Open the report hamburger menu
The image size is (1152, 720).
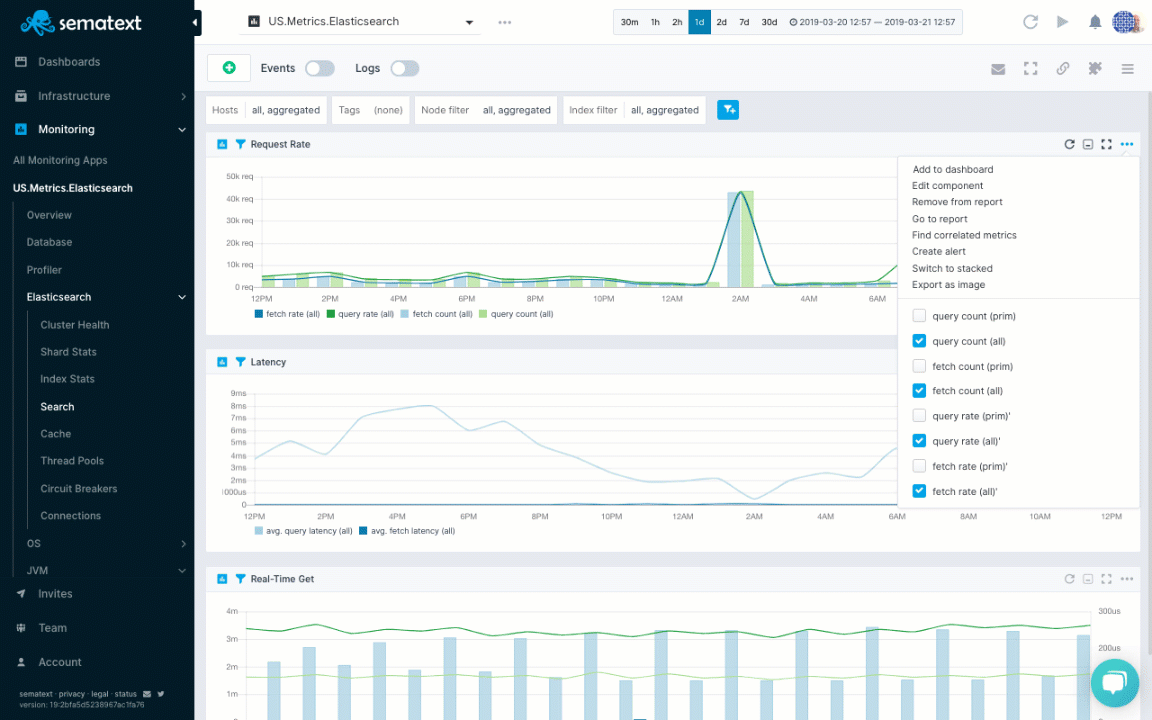1128,69
